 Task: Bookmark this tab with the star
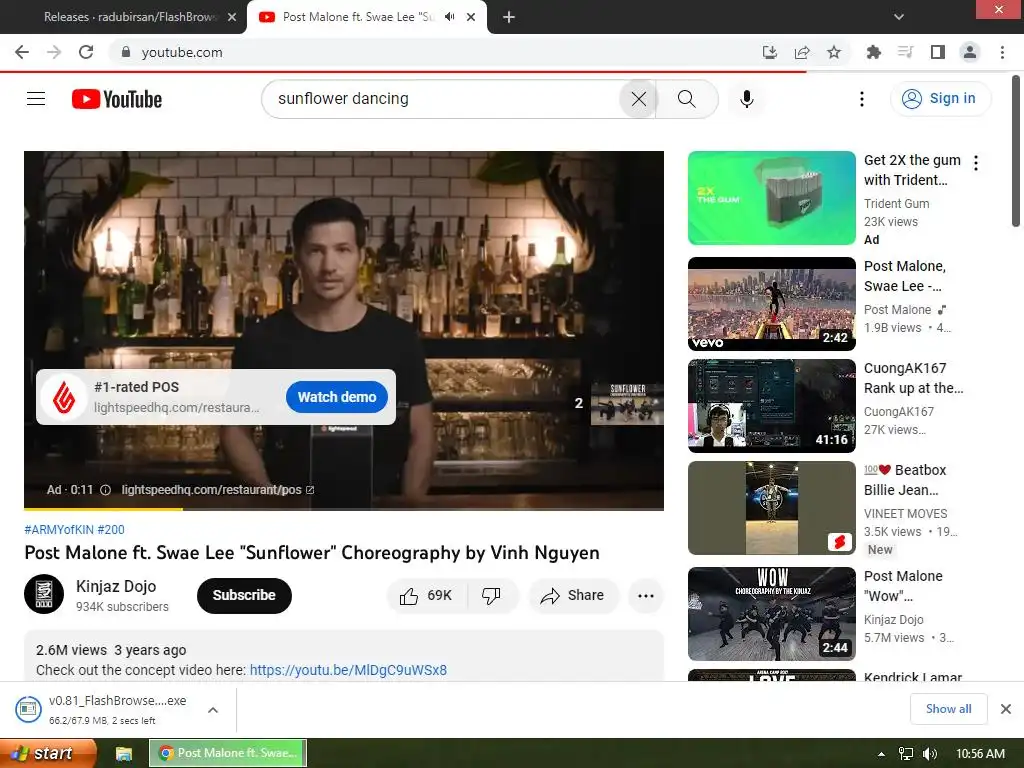(x=834, y=52)
